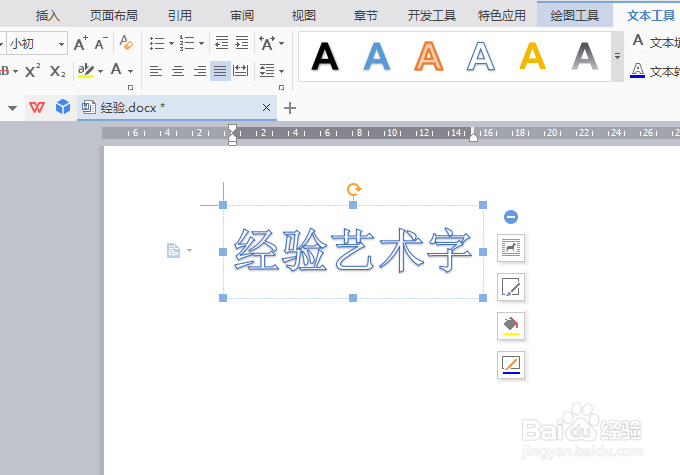
Task: Open numbered list dropdown arrow
Action: point(202,43)
